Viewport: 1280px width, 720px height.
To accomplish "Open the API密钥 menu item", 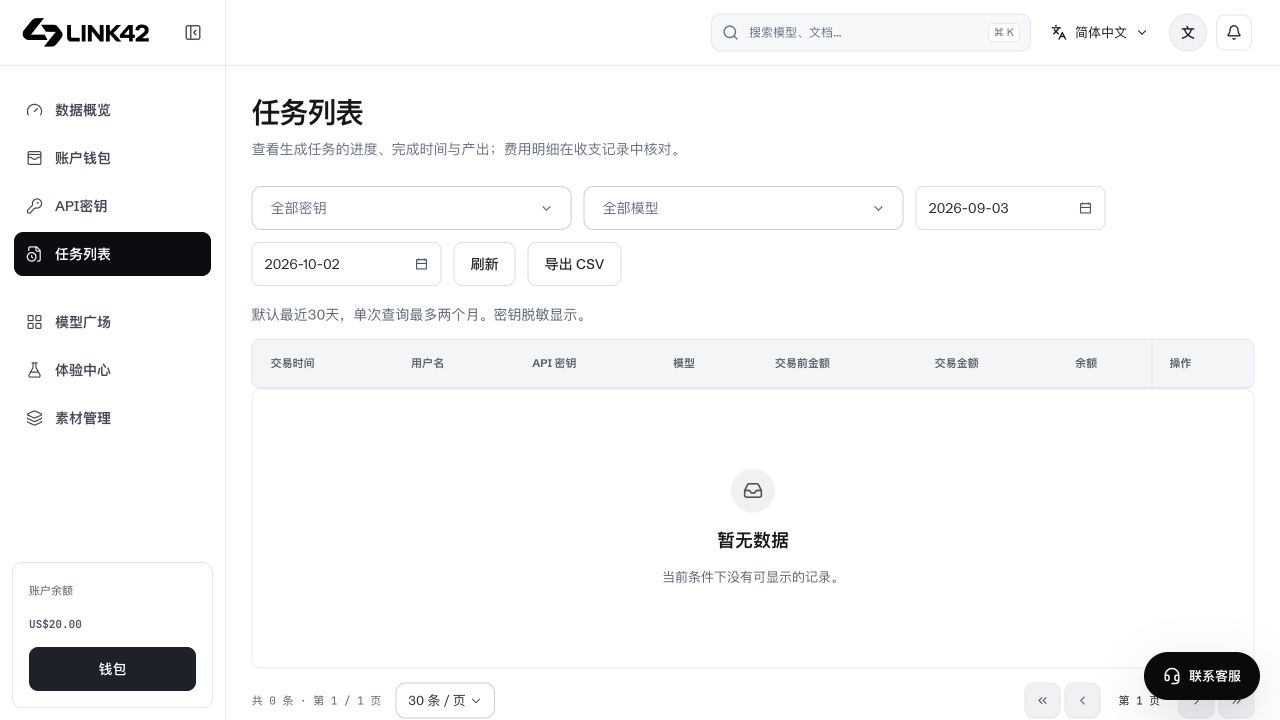I will pyautogui.click(x=112, y=206).
